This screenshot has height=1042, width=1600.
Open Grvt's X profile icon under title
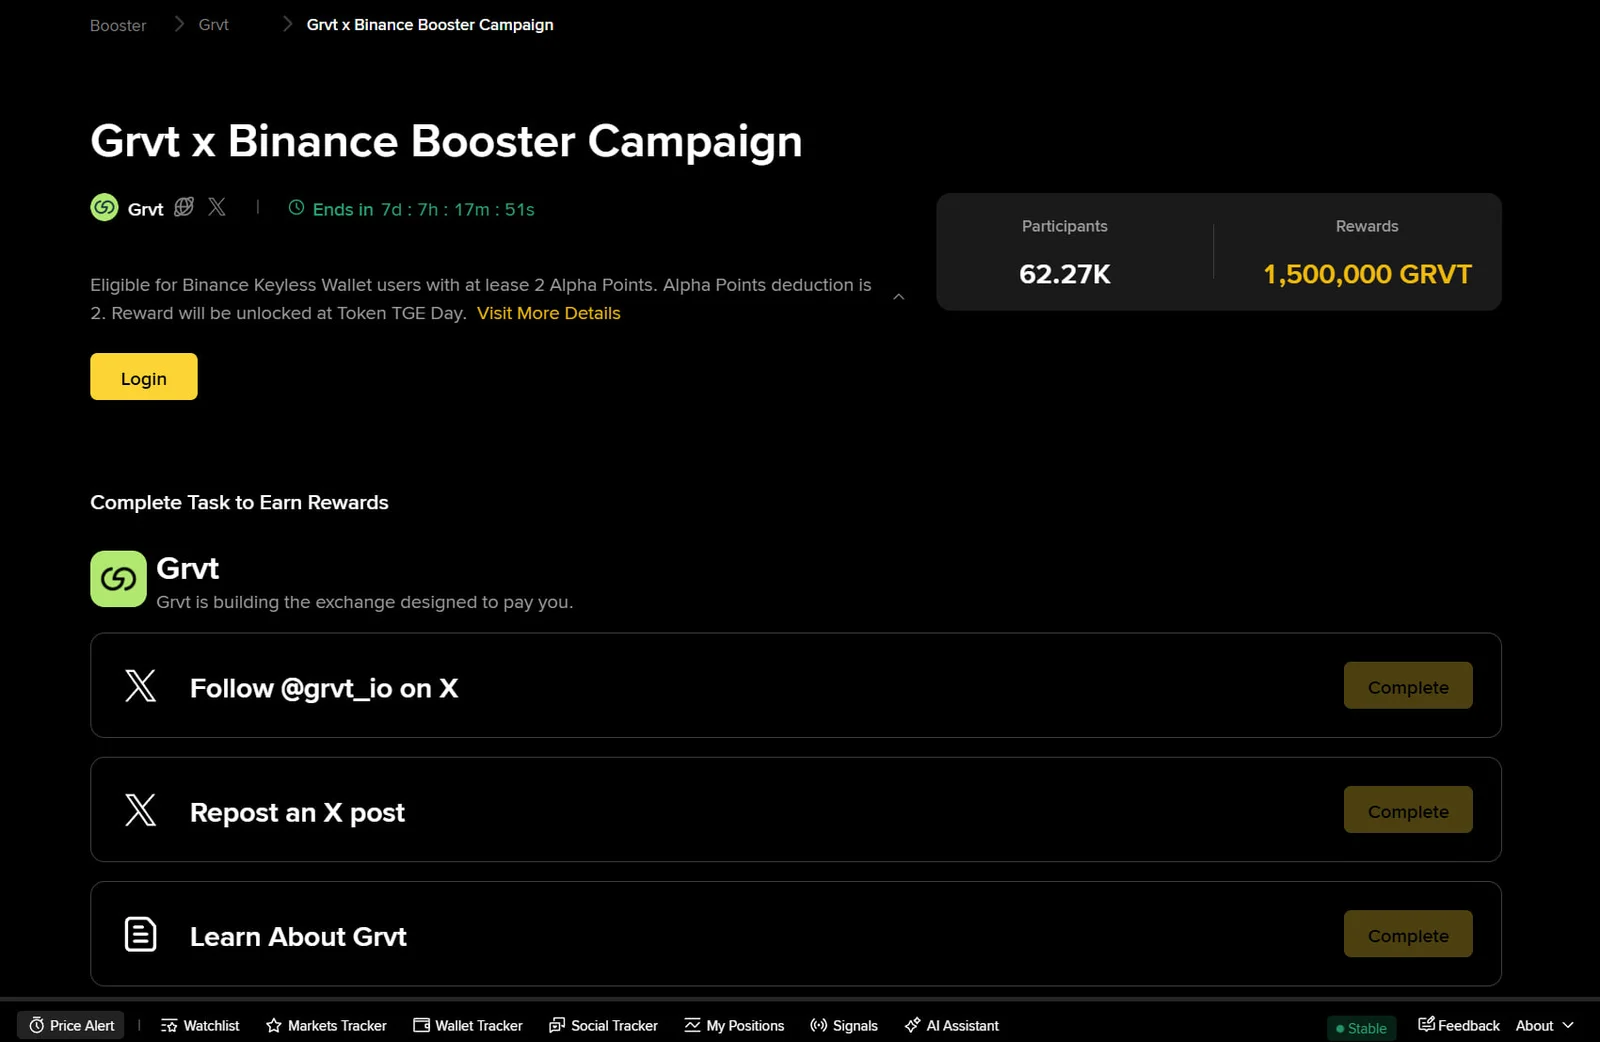(x=217, y=207)
